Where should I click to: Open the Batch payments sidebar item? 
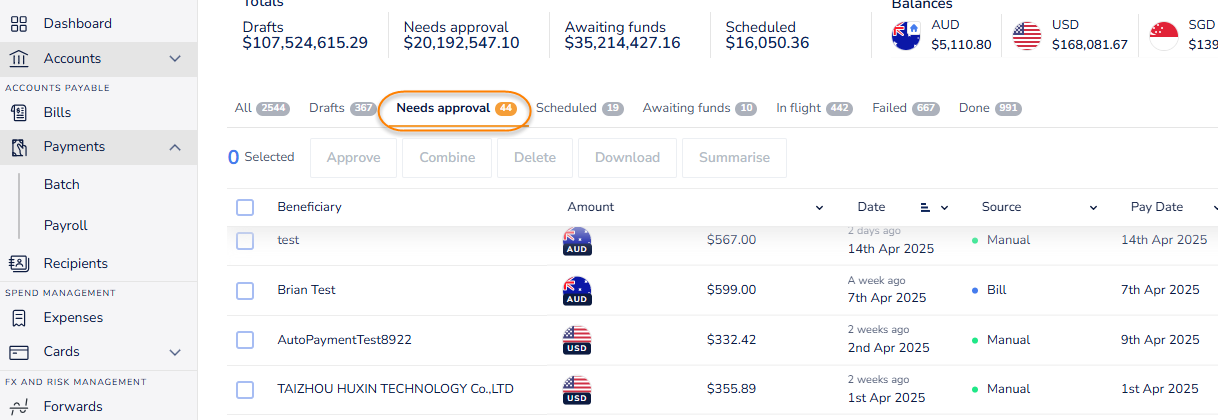62,185
